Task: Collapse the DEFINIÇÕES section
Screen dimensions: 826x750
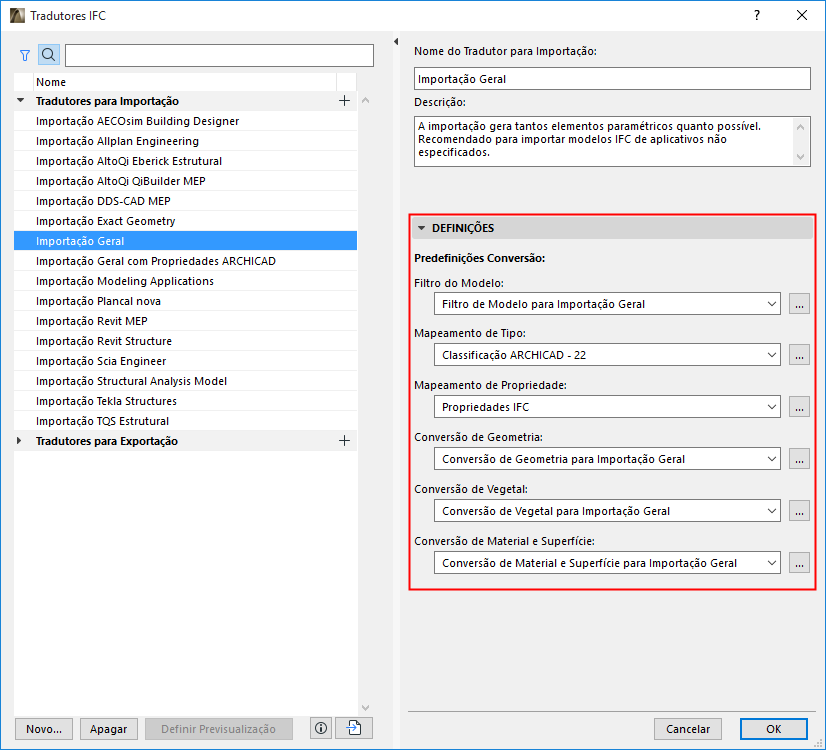Action: tap(421, 228)
